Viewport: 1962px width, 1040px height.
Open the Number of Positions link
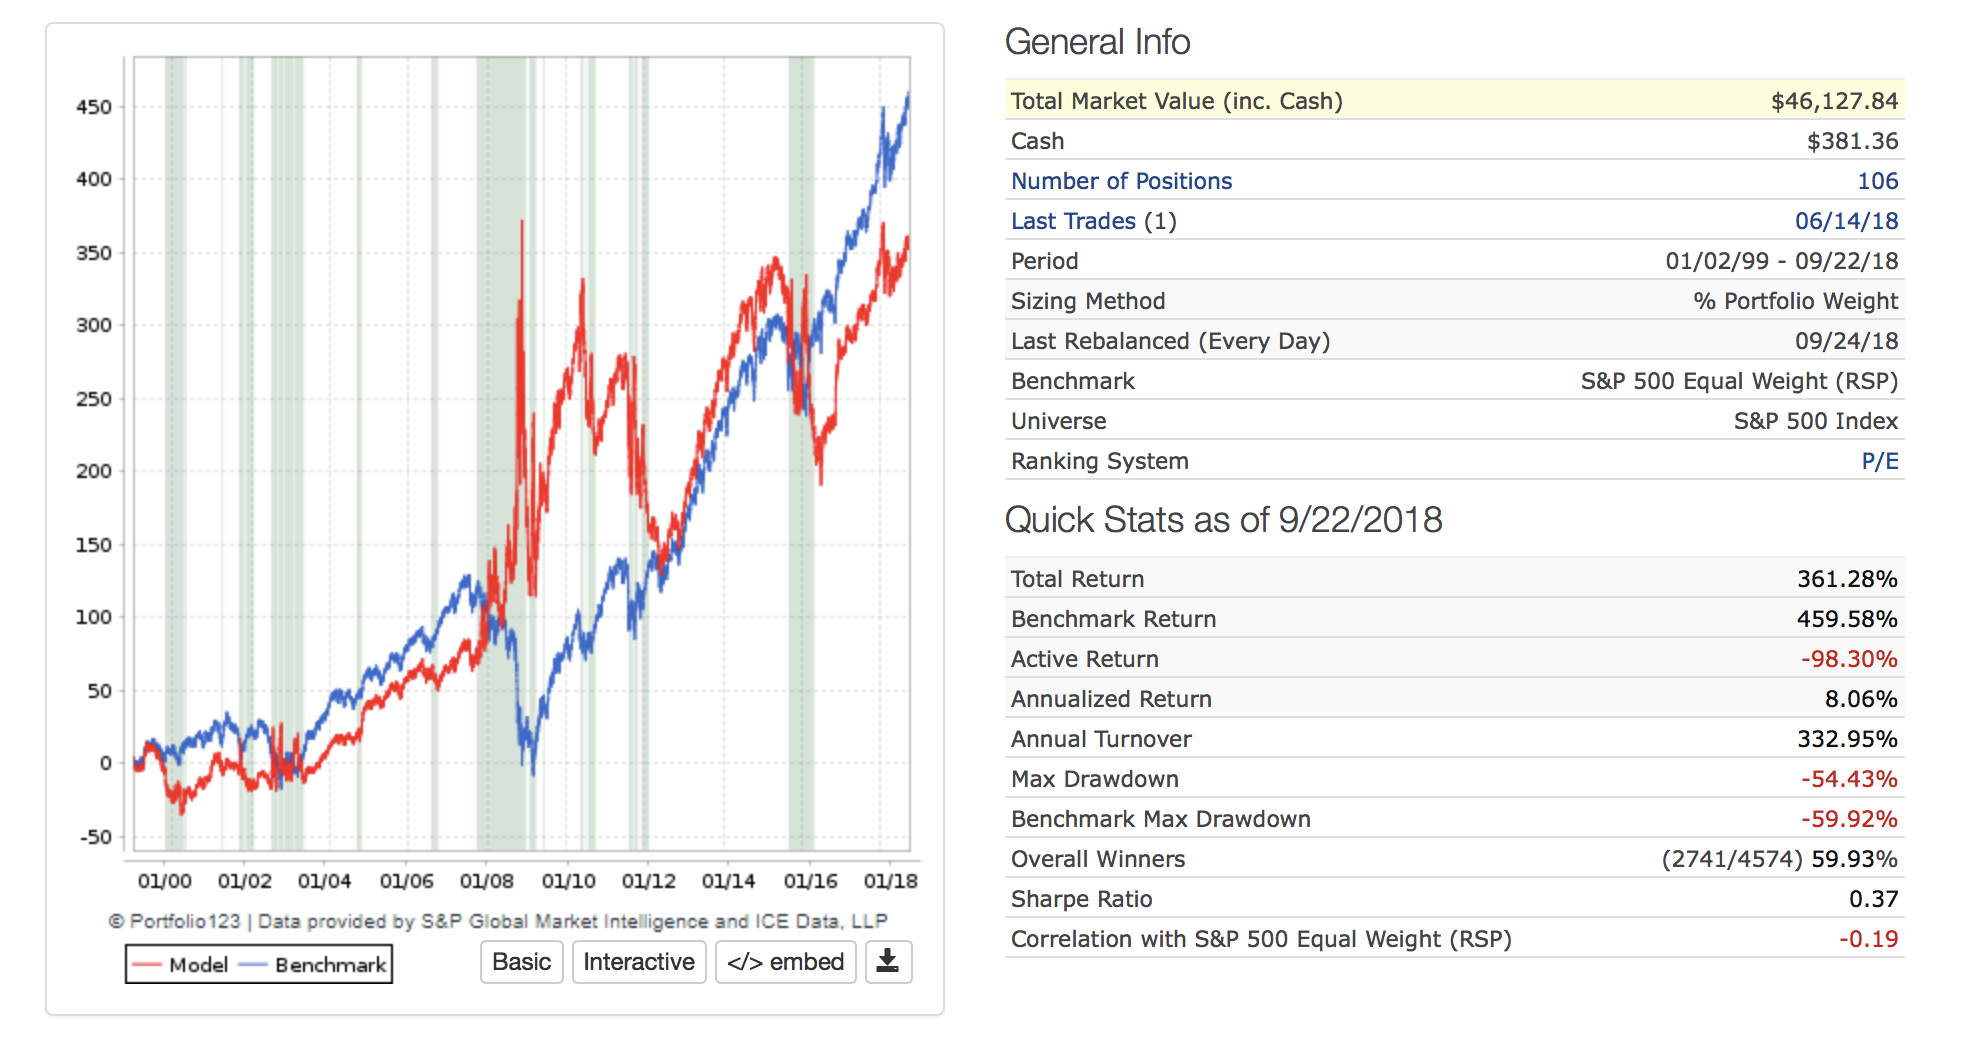point(1121,181)
